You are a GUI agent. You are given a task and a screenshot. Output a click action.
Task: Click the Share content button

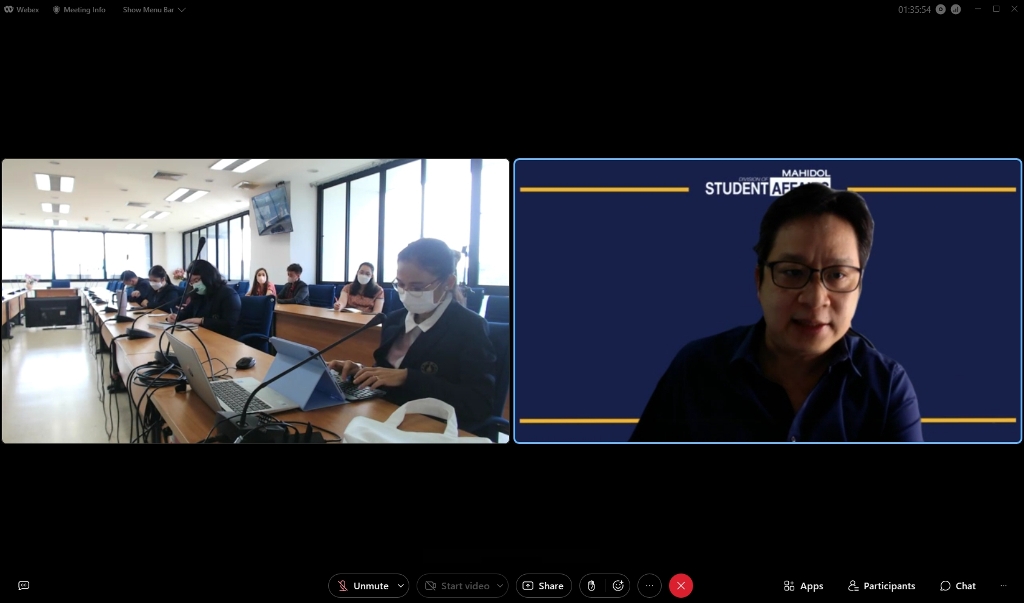click(x=543, y=586)
